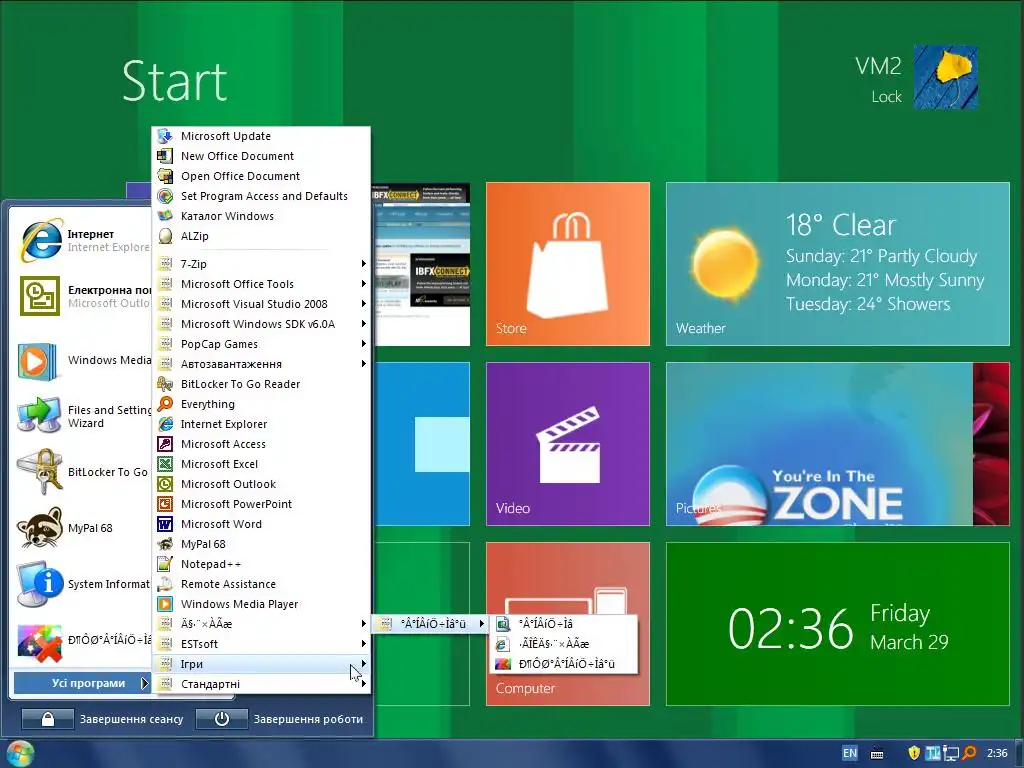Select second item with IE icon in rightmost submenu
The image size is (1024, 768).
[563, 644]
